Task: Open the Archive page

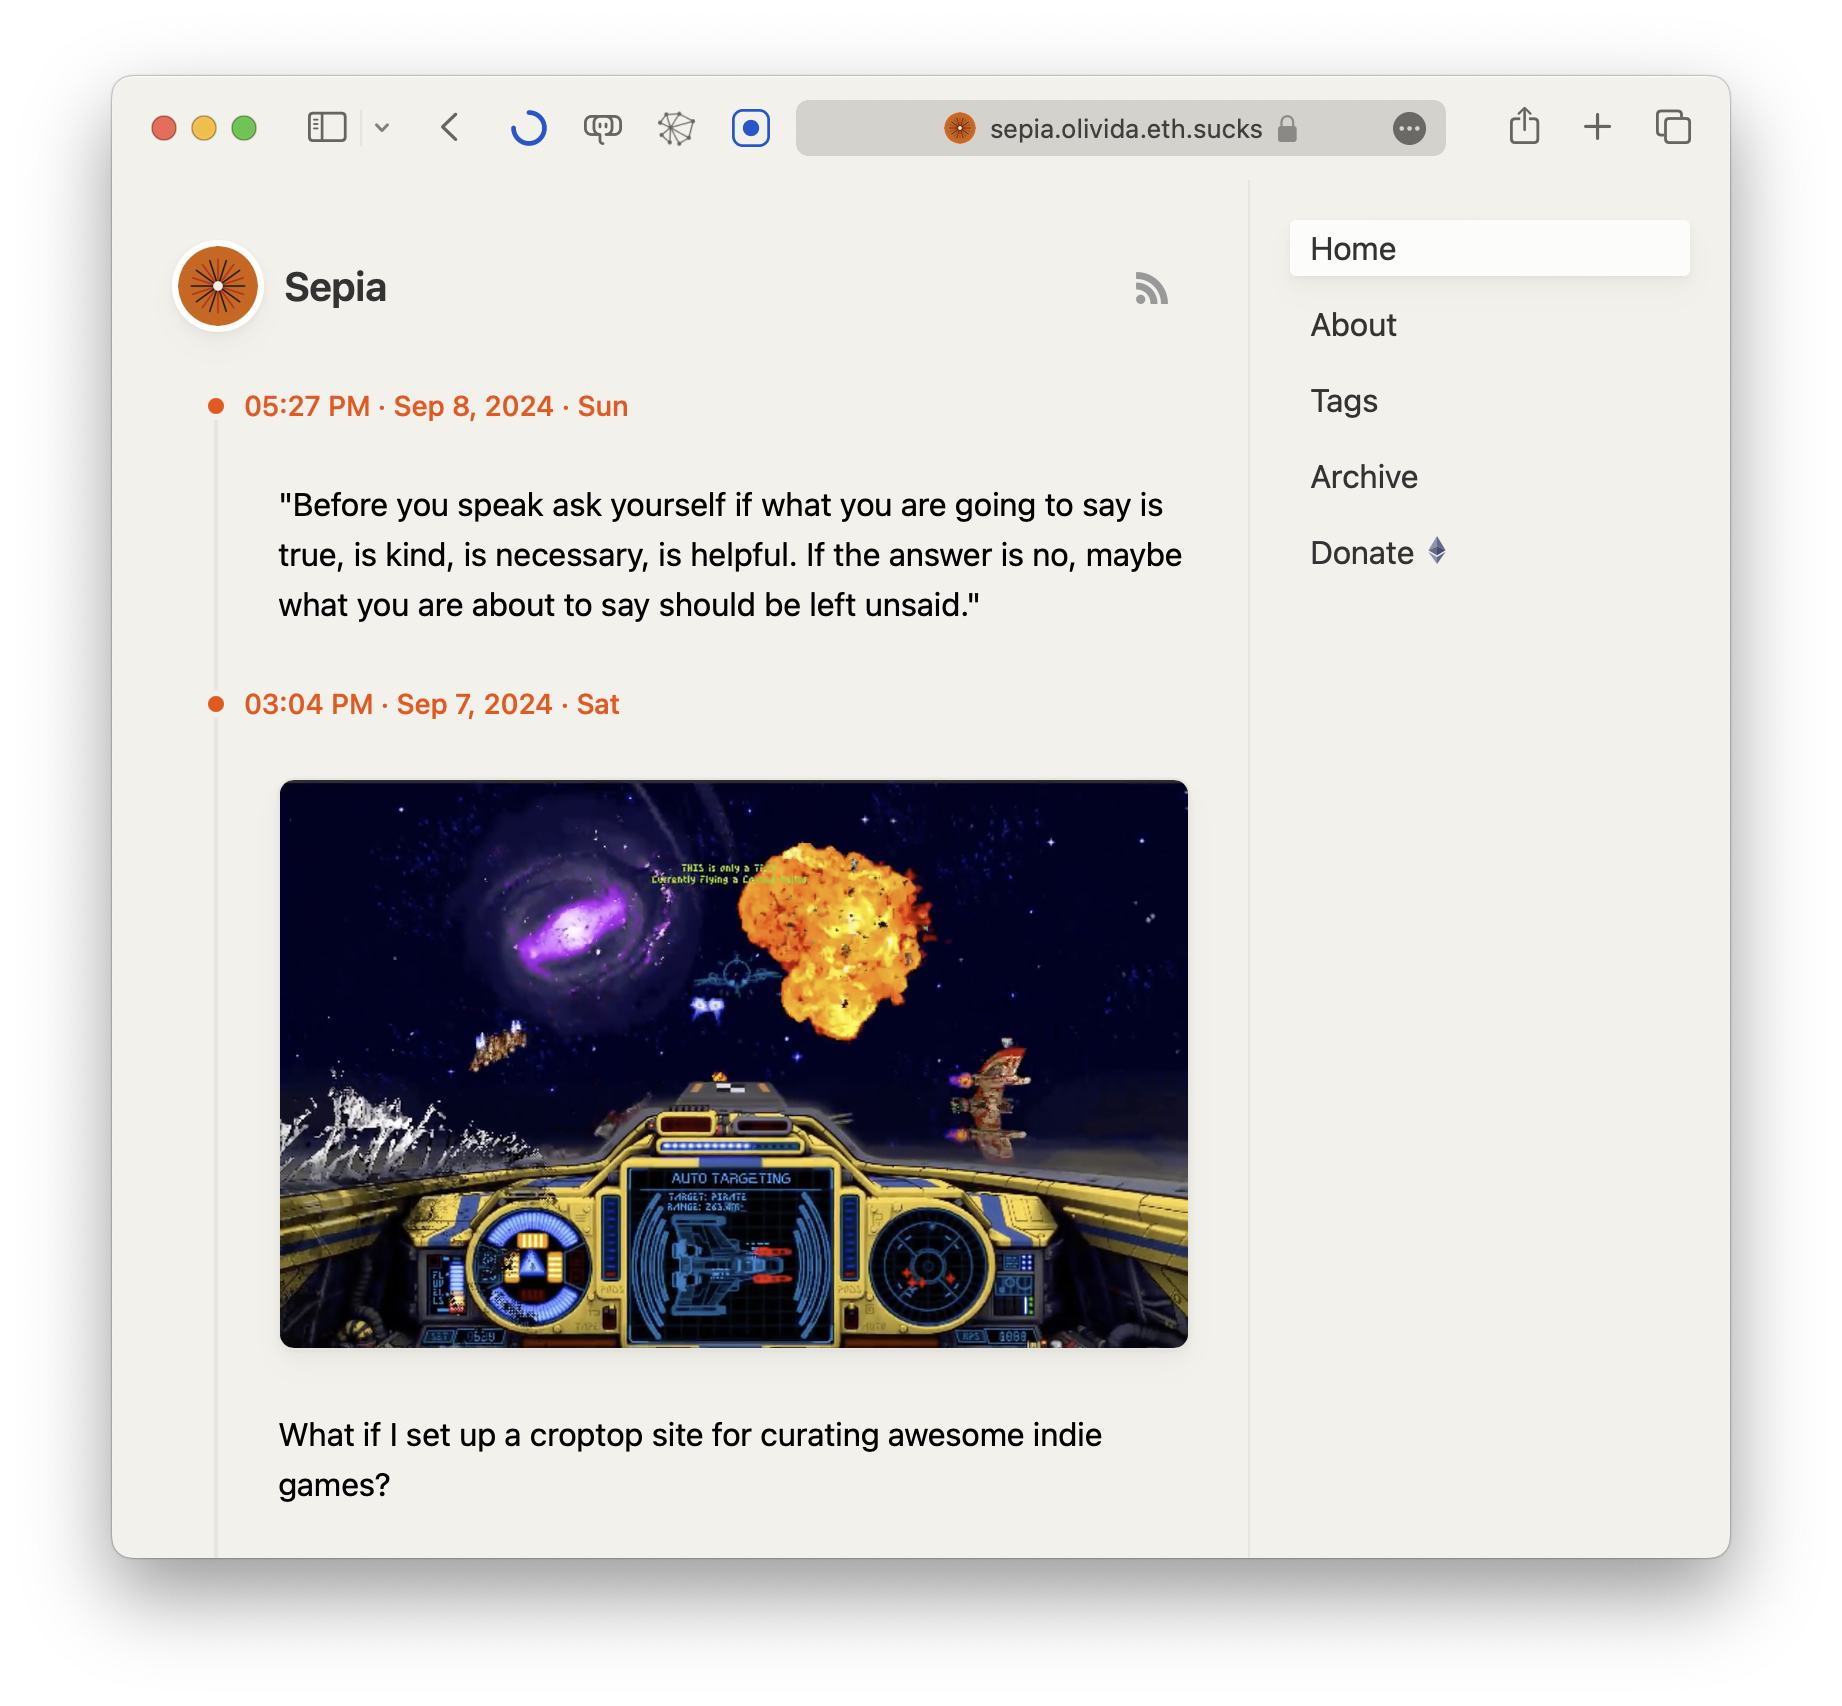Action: pos(1364,477)
